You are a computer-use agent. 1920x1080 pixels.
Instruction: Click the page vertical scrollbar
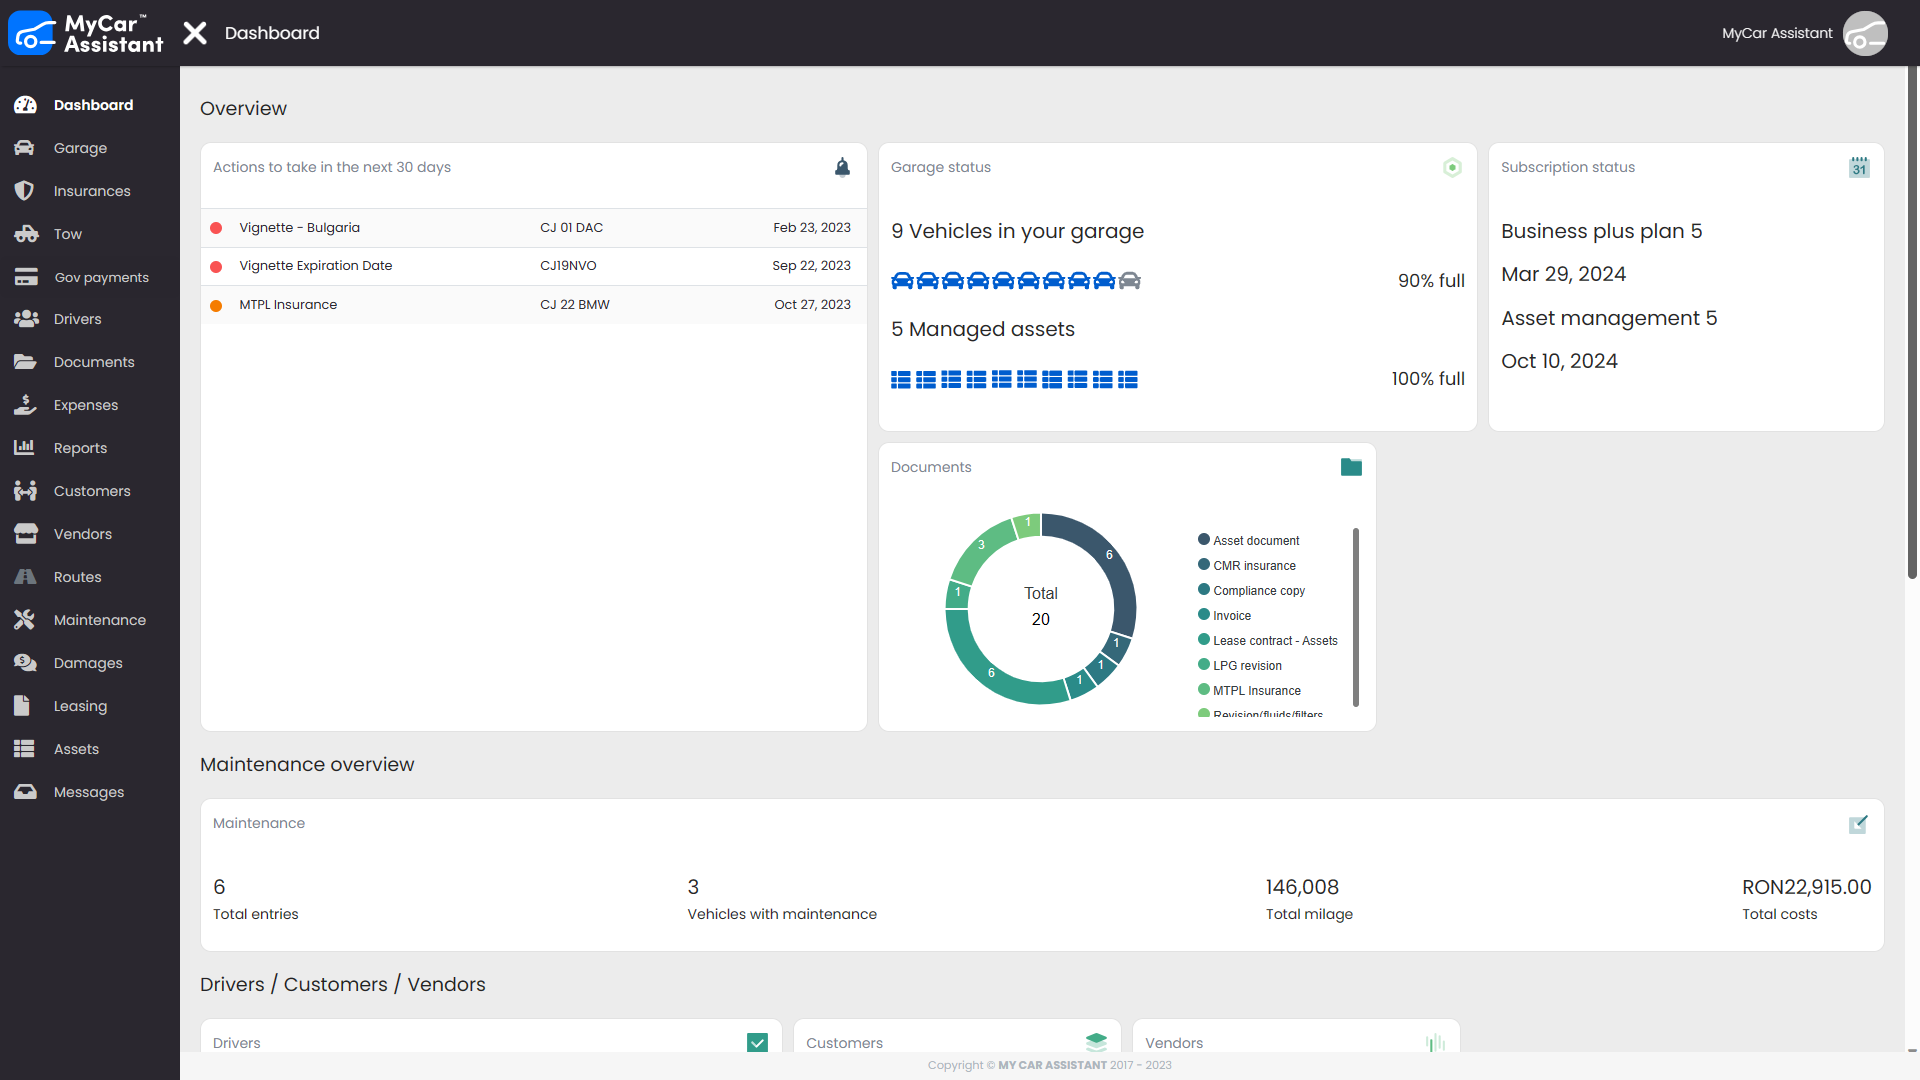[1912, 323]
